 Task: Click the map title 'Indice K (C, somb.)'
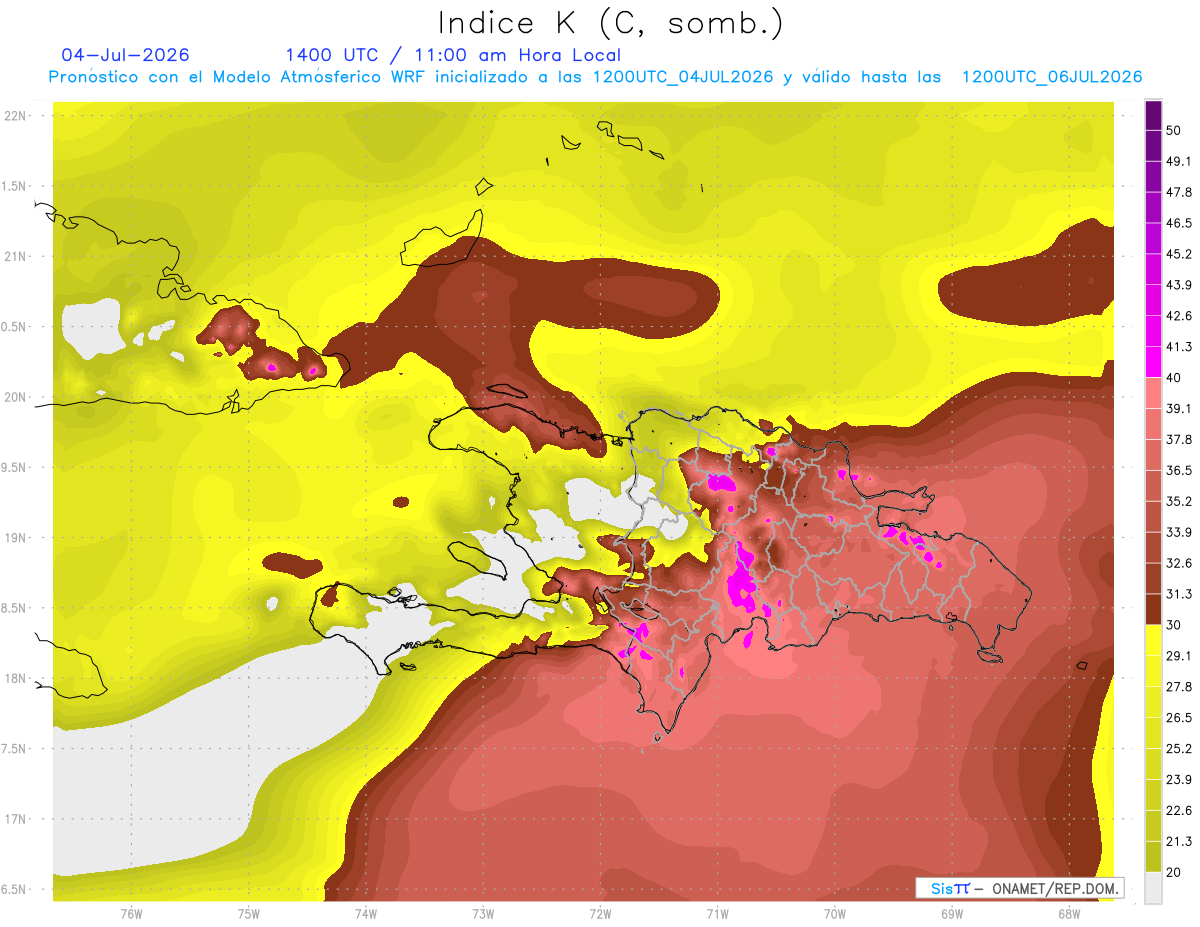point(611,23)
